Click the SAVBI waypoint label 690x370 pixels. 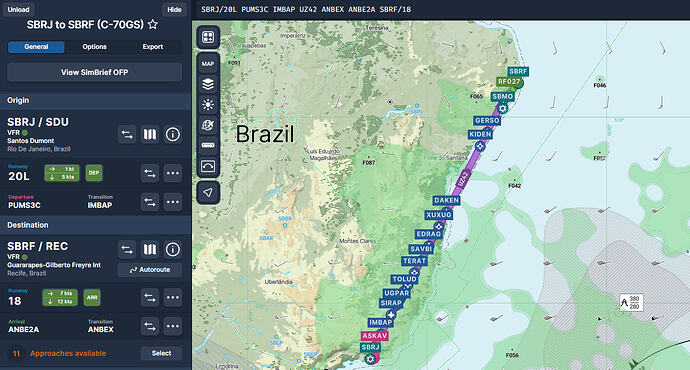click(421, 249)
